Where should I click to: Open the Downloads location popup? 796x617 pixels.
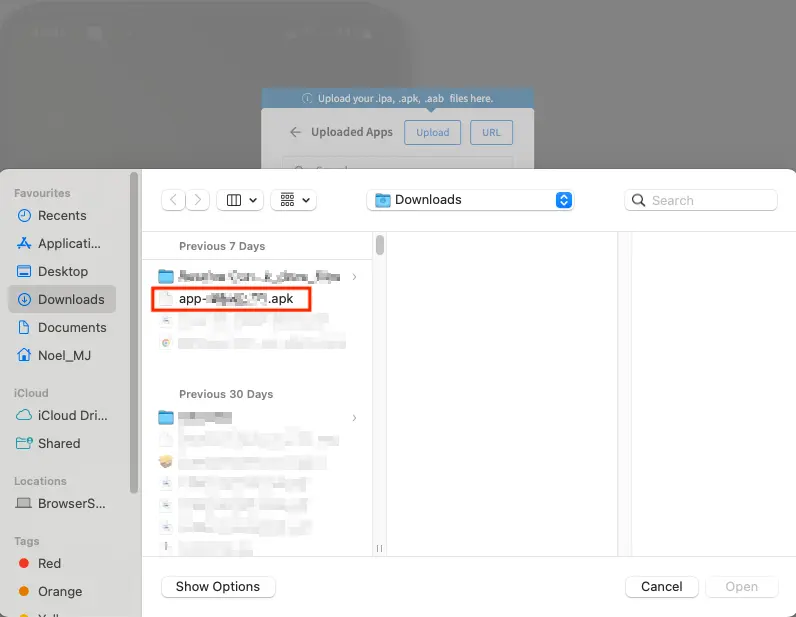tap(469, 200)
